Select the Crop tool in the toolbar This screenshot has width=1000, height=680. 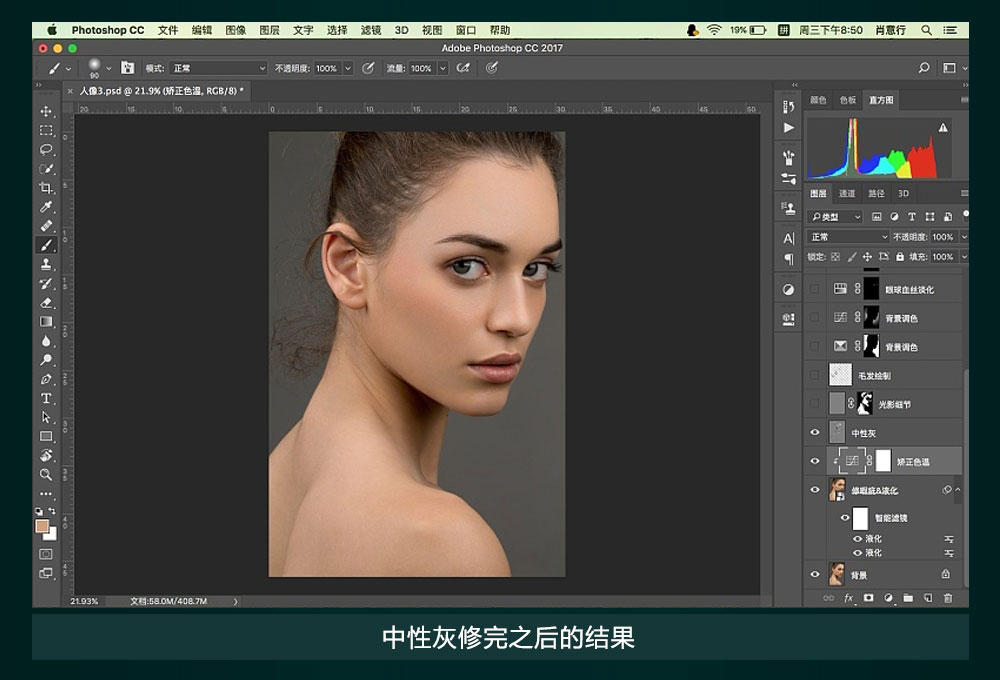click(46, 188)
